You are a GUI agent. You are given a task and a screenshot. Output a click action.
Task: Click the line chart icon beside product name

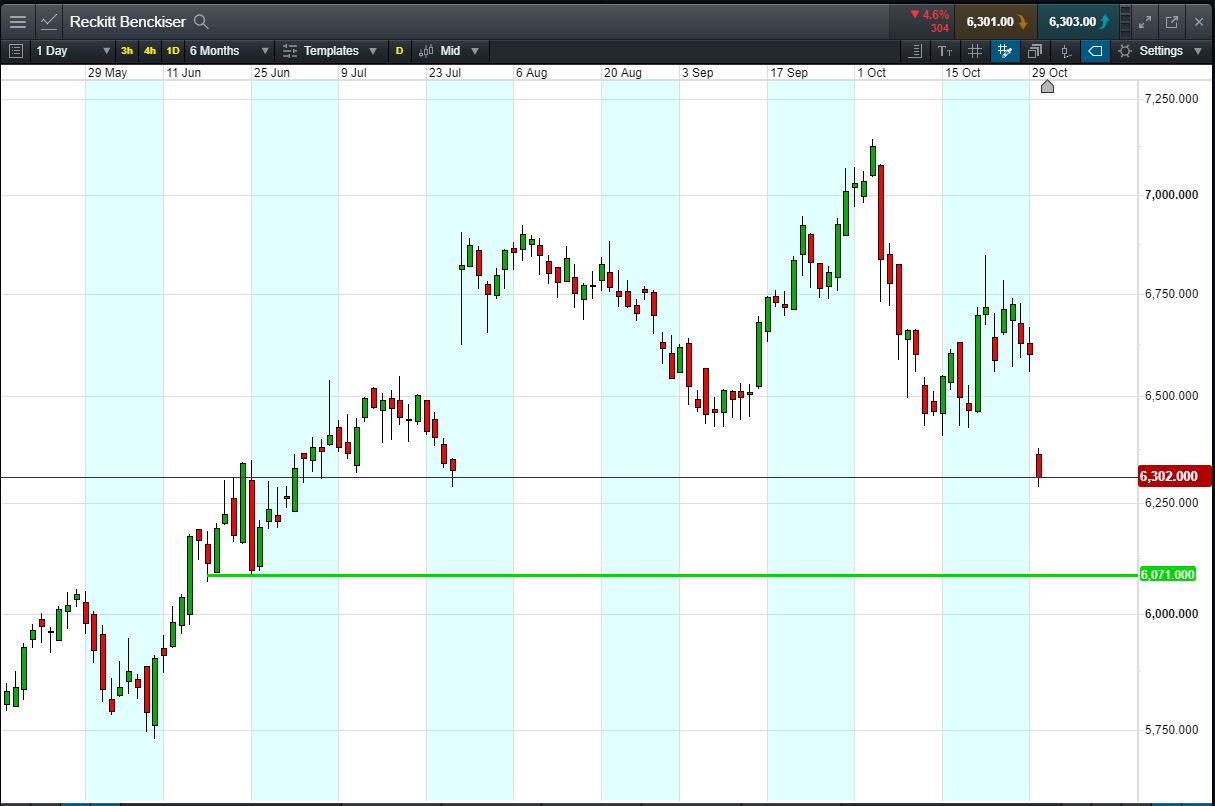49,21
